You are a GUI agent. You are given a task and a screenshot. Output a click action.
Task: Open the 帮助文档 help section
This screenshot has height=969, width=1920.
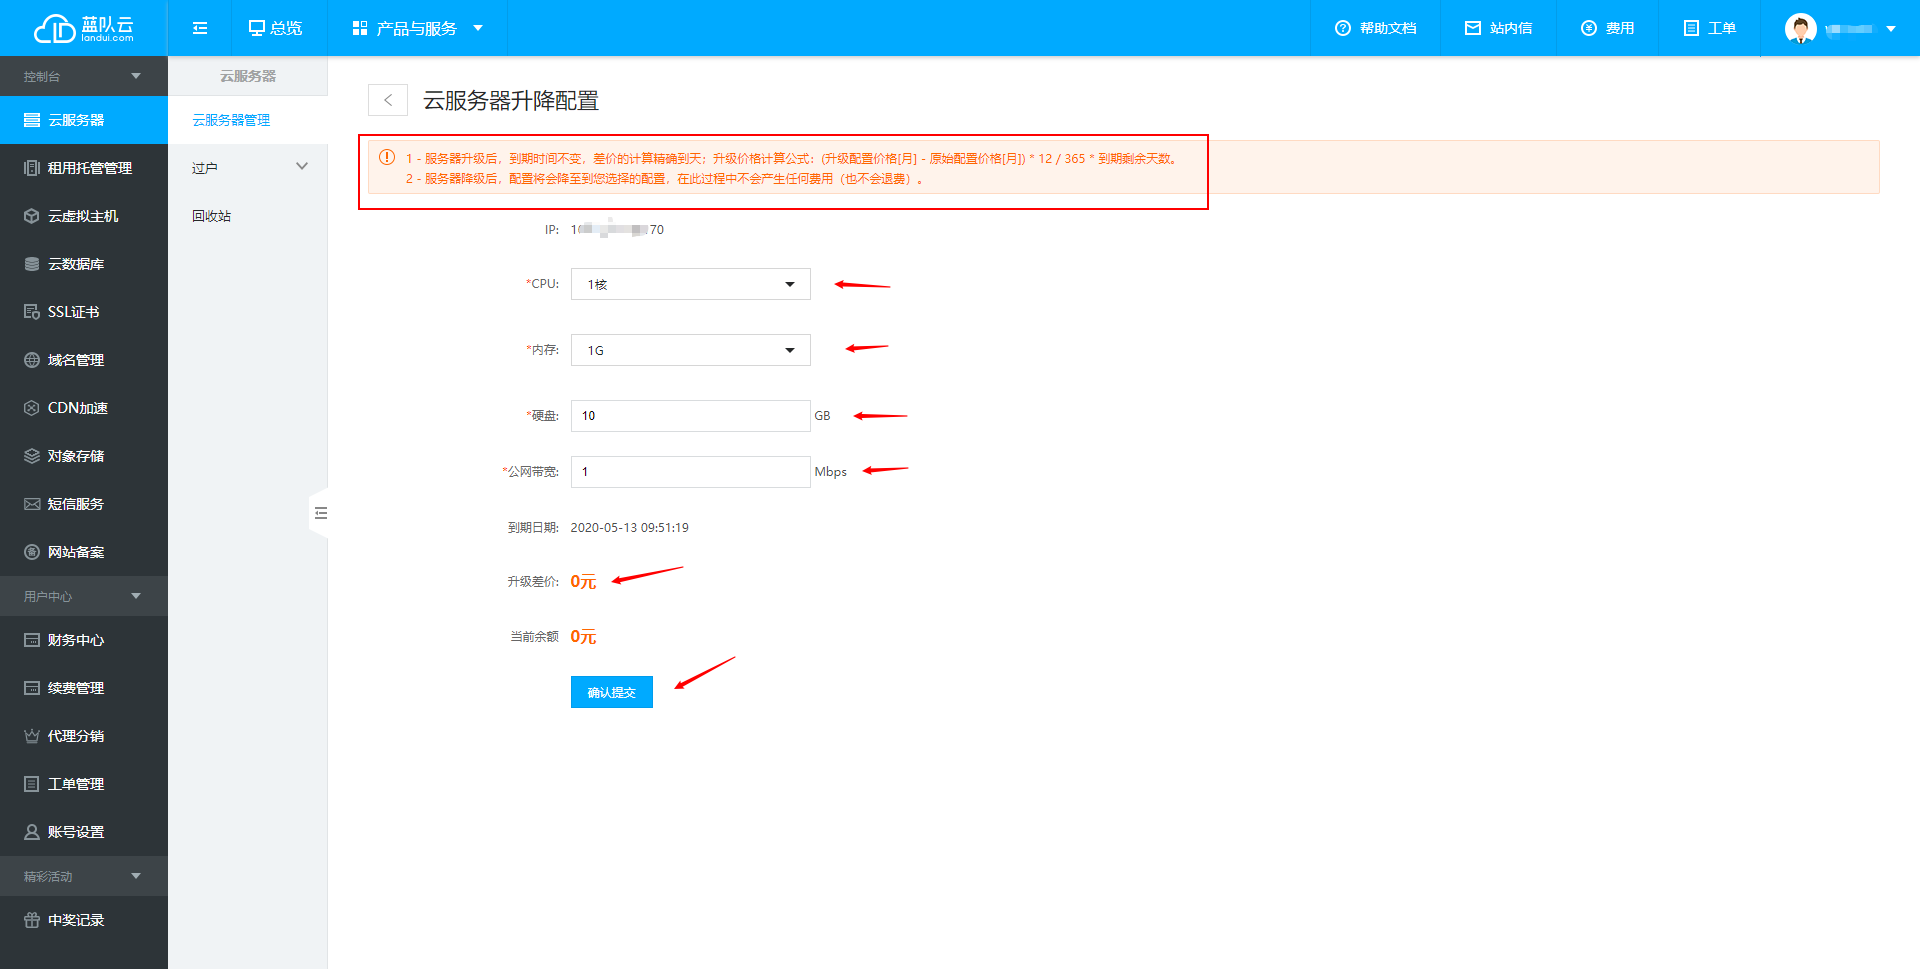click(x=1374, y=28)
